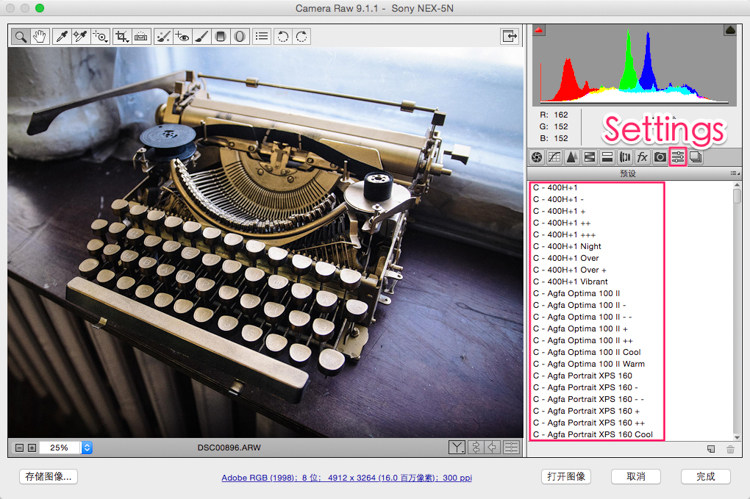
Task: Toggle highlight clipping warning in histogram
Action: [x=730, y=31]
